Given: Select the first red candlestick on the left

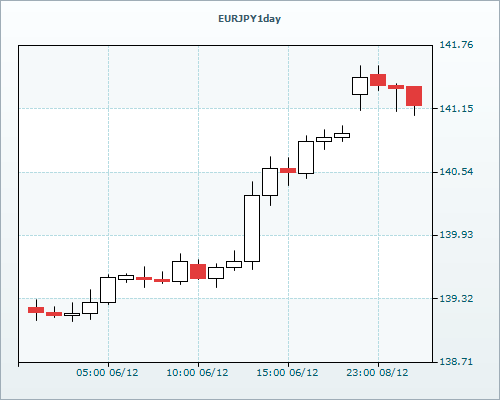Looking at the screenshot, I should coord(36,310).
